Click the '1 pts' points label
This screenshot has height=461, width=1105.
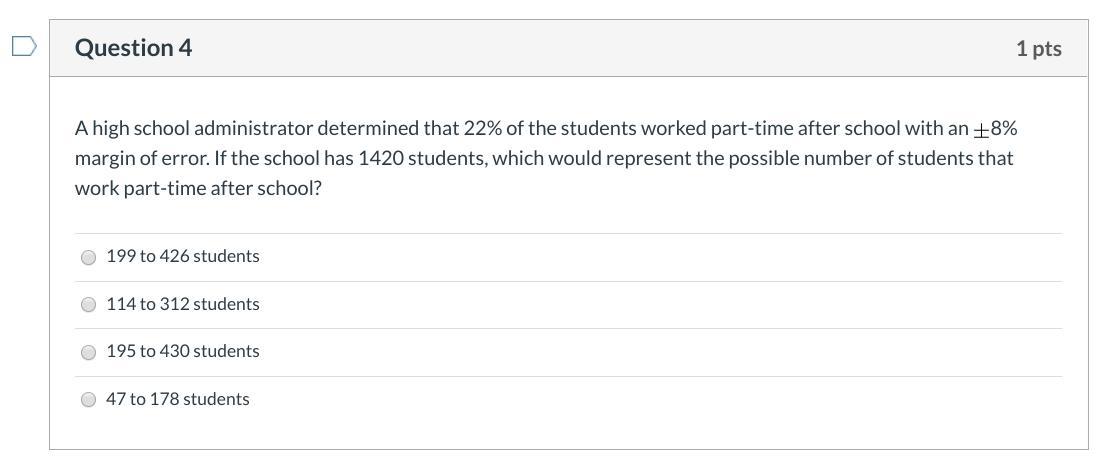click(x=1038, y=48)
